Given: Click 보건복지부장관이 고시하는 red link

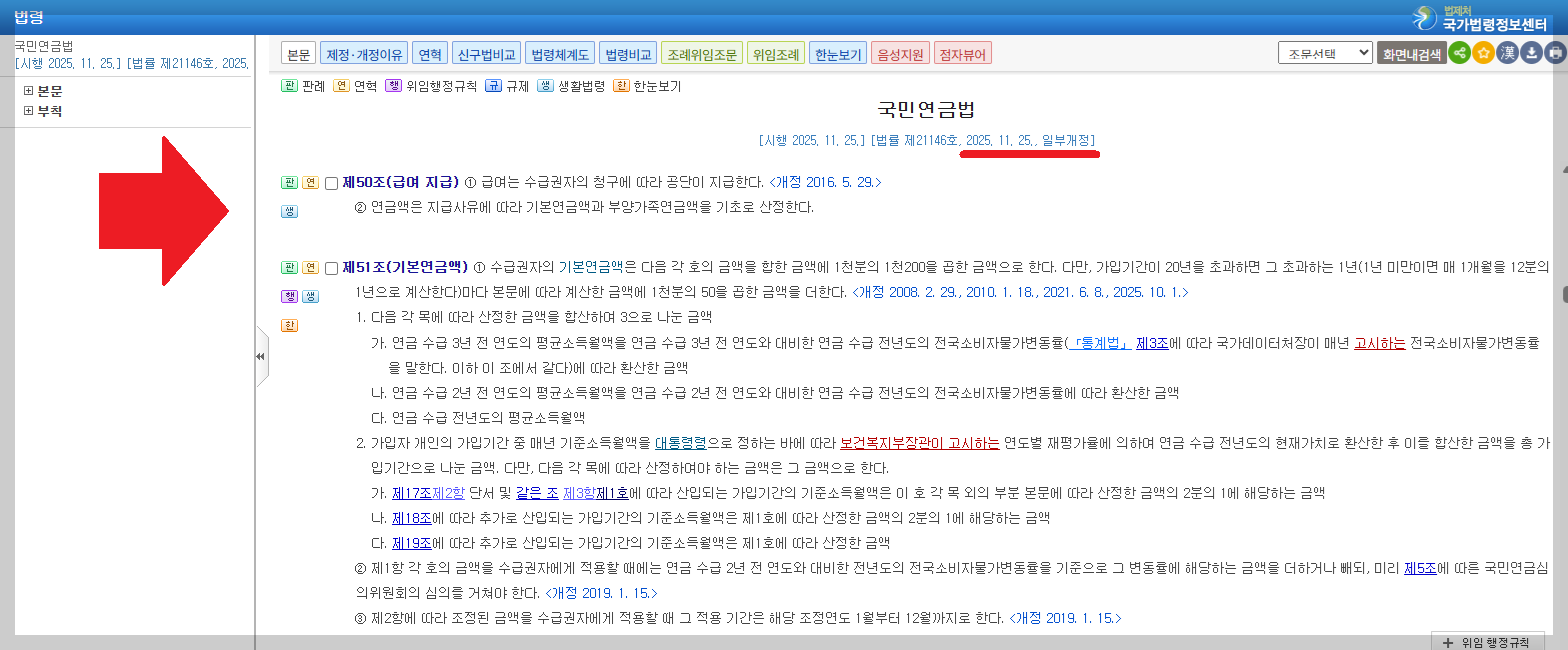Looking at the screenshot, I should (919, 442).
